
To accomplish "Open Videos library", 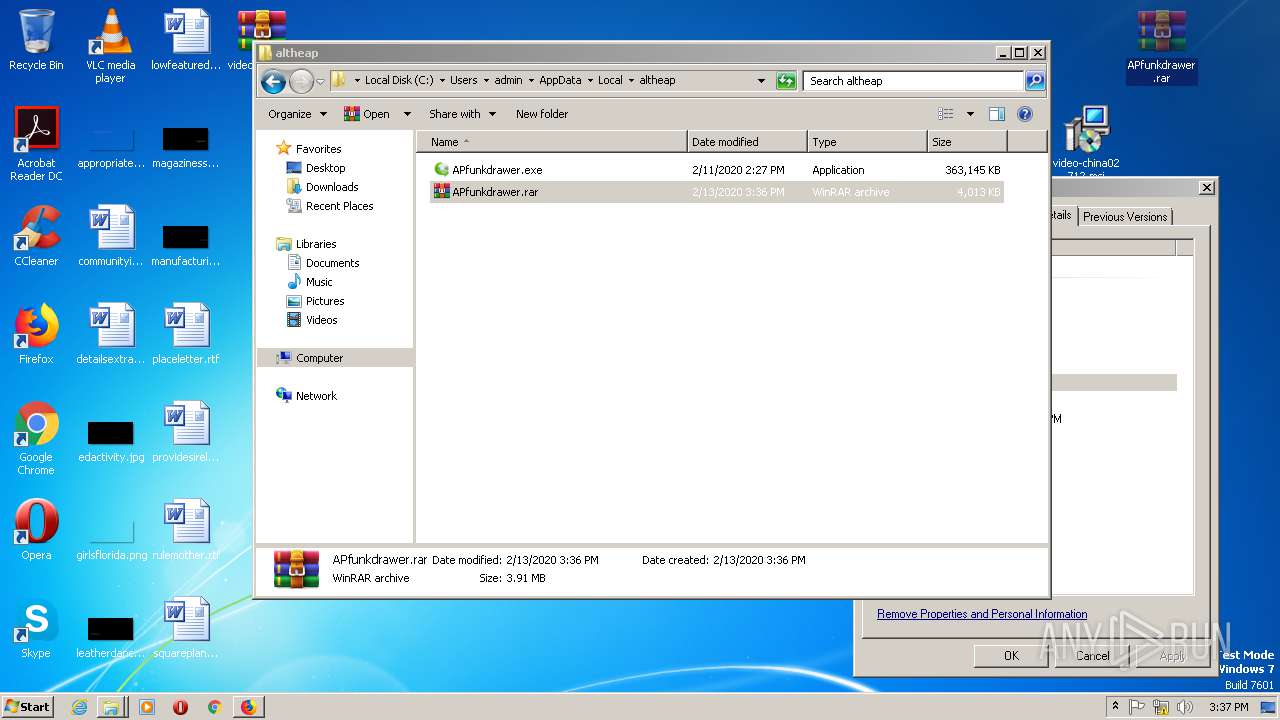I will click(321, 320).
